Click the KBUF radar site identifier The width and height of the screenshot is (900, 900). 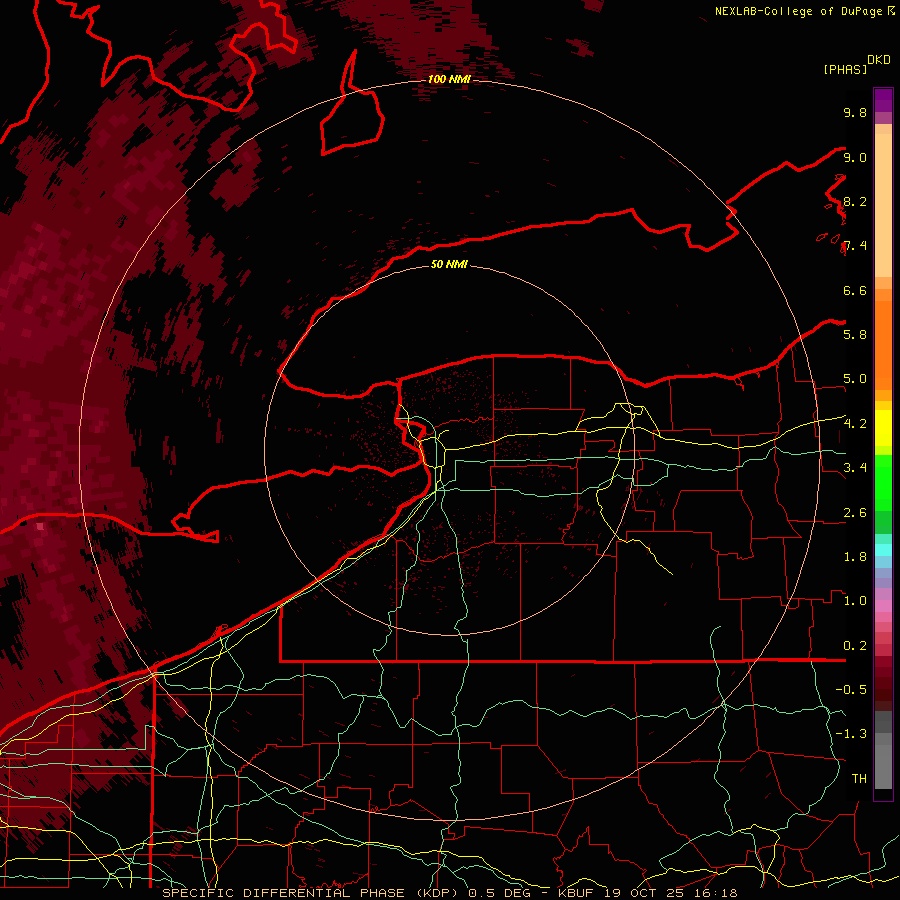[577, 893]
